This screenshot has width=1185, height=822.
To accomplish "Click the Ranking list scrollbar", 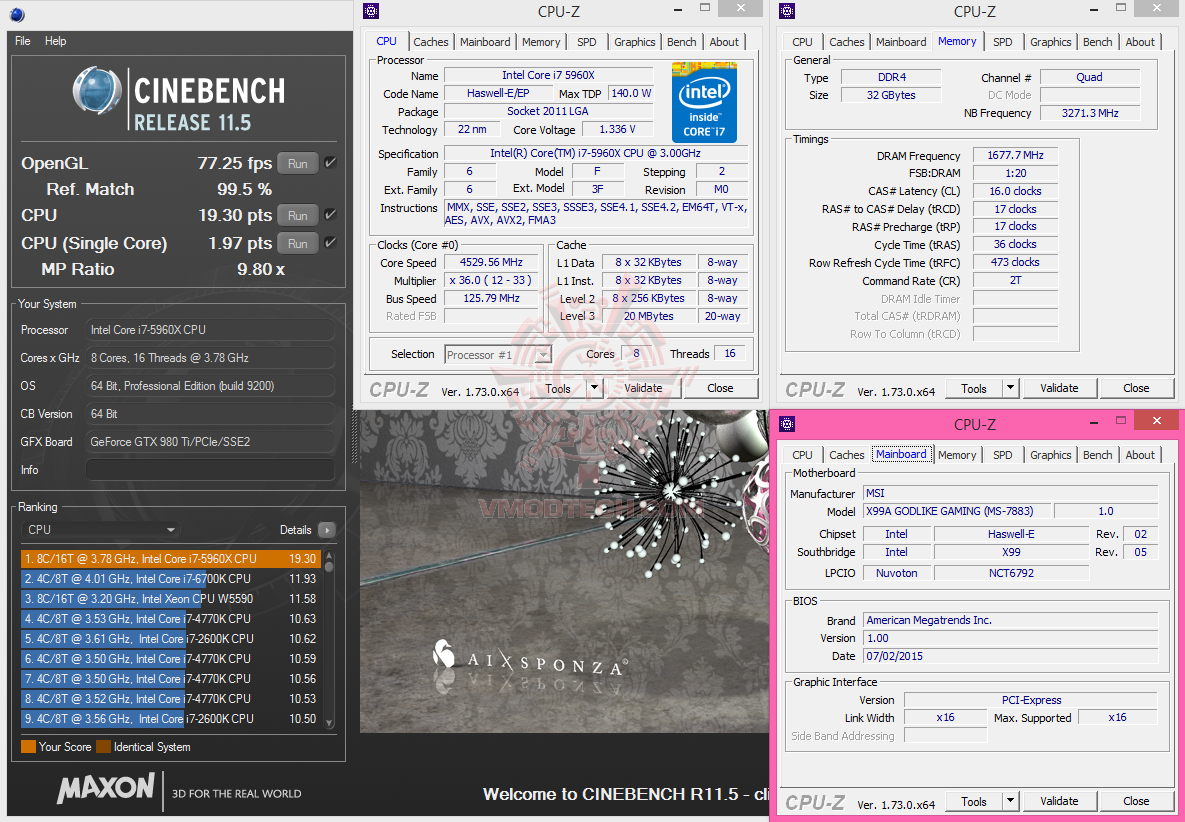I will (329, 638).
